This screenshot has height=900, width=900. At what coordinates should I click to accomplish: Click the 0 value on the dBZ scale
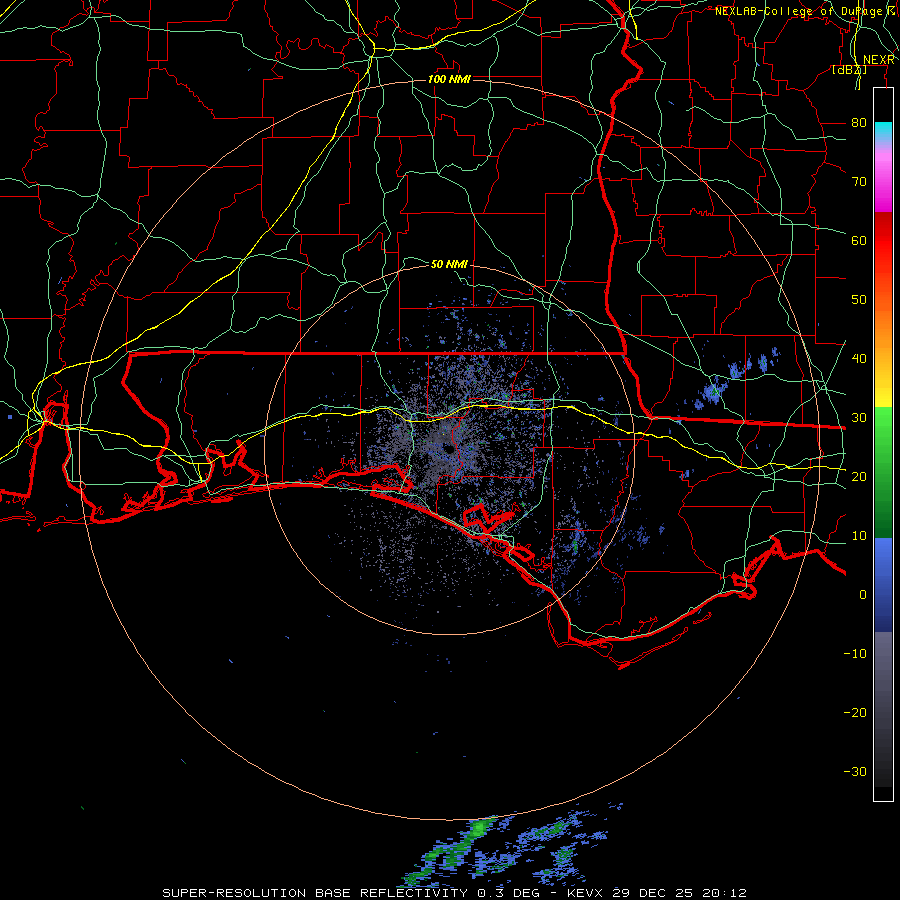(863, 595)
